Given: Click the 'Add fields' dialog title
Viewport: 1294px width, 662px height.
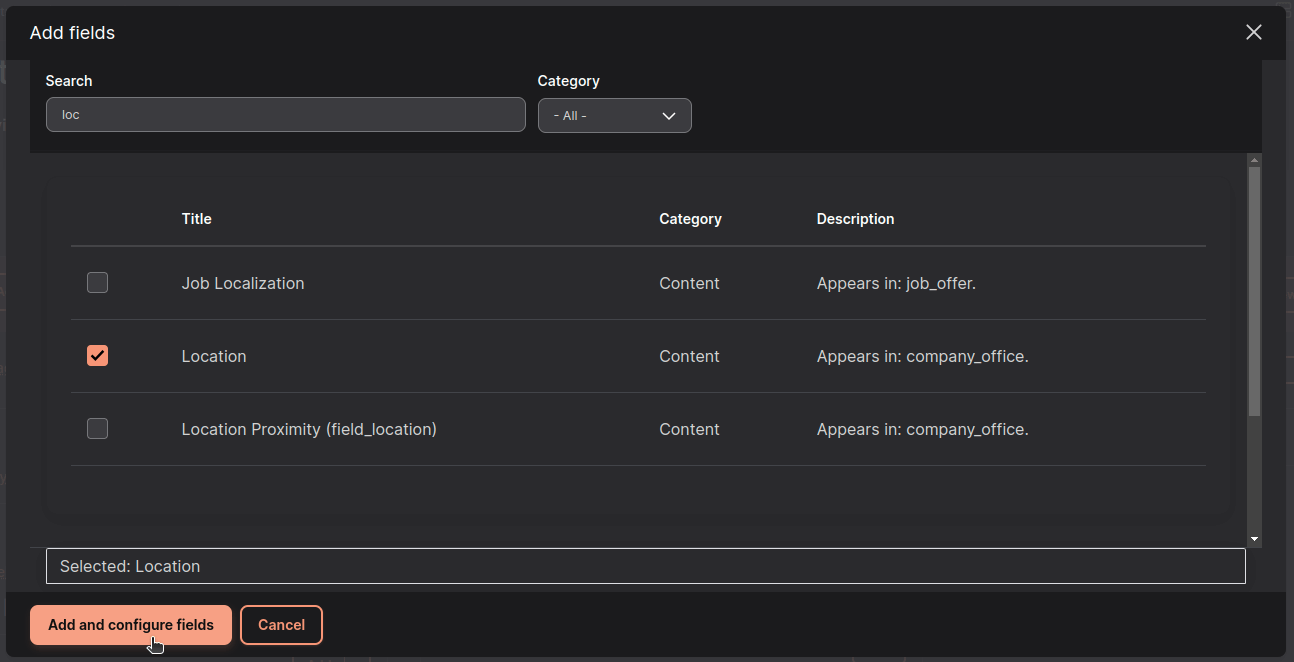Looking at the screenshot, I should click(x=72, y=33).
